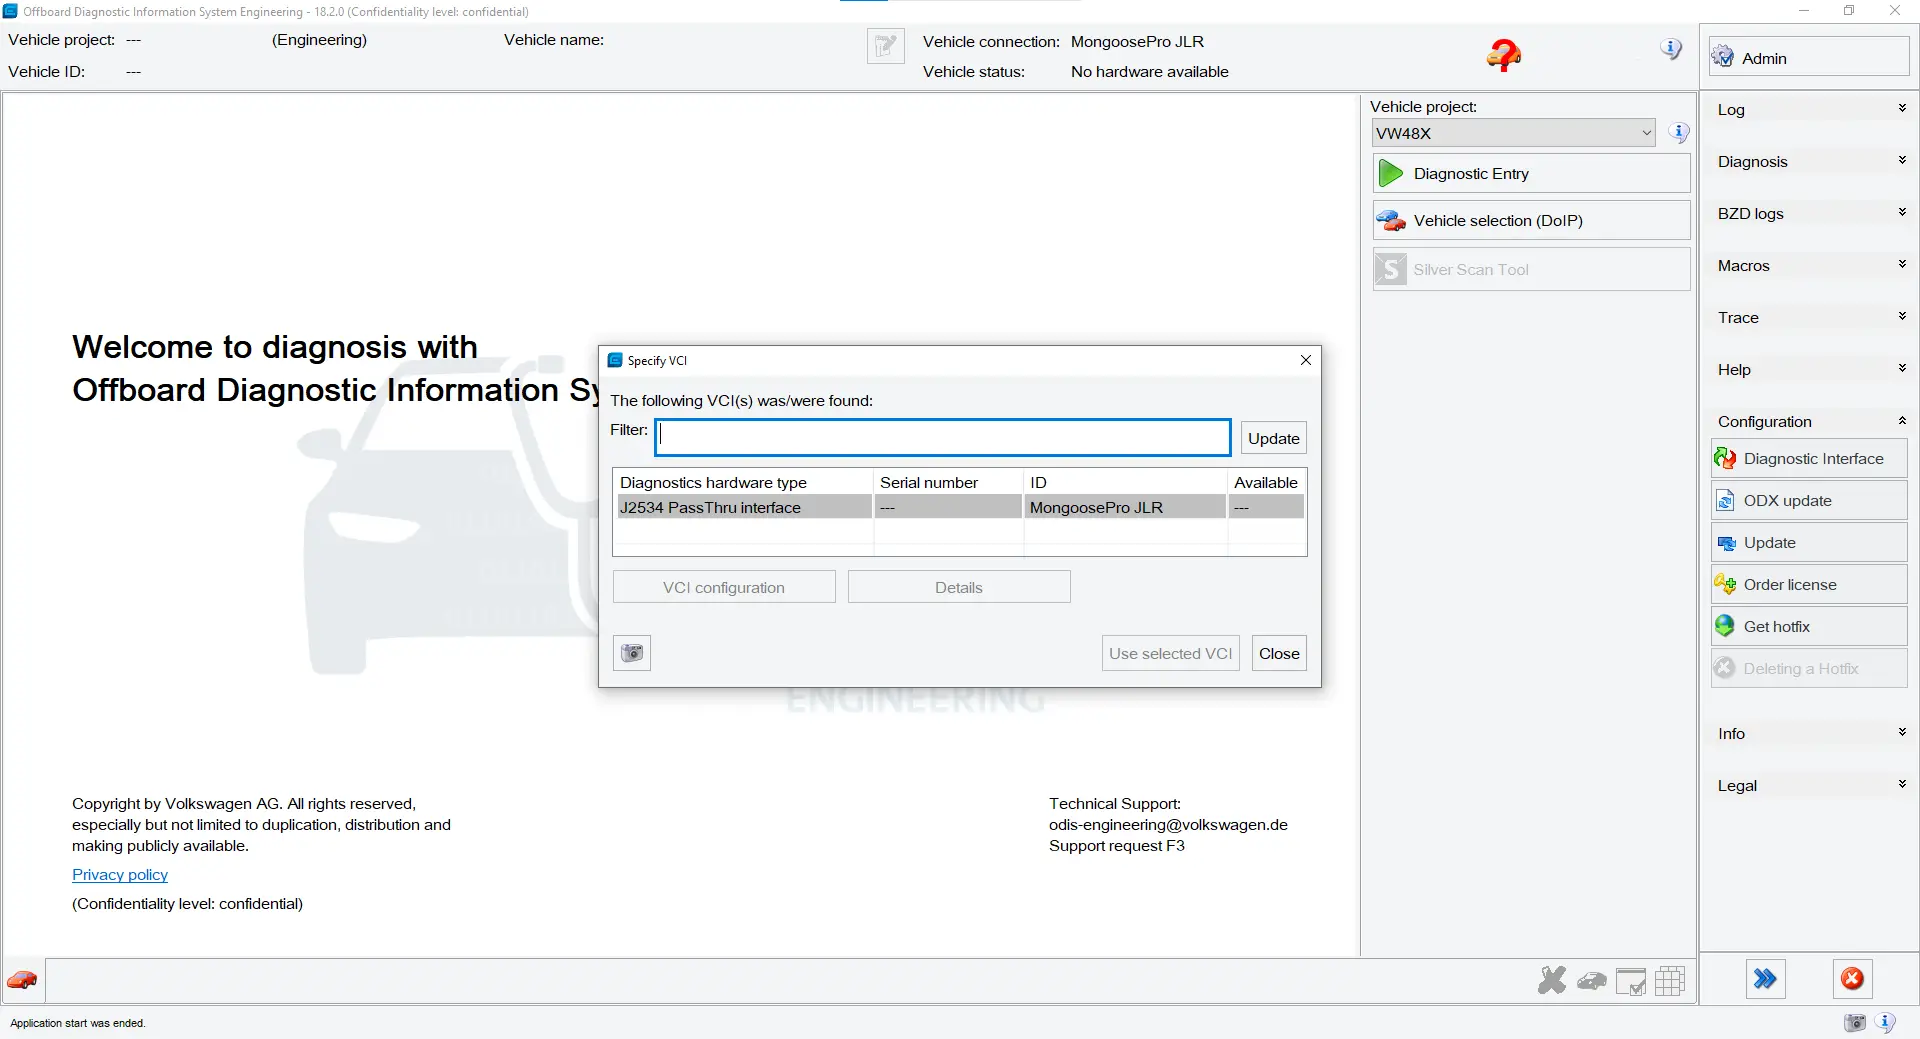This screenshot has width=1920, height=1039.
Task: Open the Privacy policy link
Action: [x=120, y=874]
